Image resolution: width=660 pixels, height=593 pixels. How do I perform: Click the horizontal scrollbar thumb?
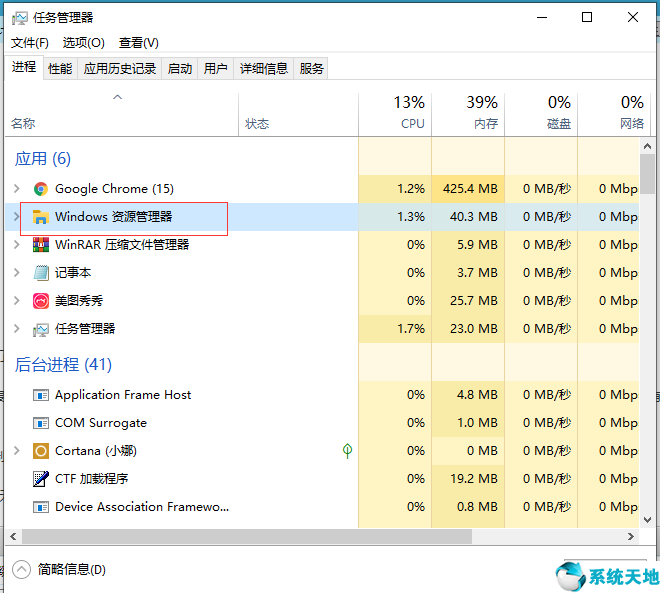[x=247, y=537]
